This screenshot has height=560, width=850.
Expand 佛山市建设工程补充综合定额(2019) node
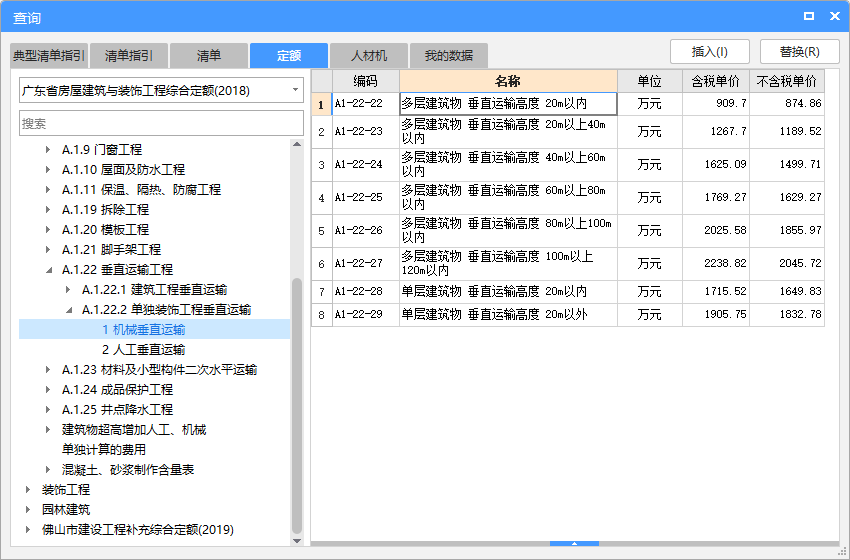point(28,530)
